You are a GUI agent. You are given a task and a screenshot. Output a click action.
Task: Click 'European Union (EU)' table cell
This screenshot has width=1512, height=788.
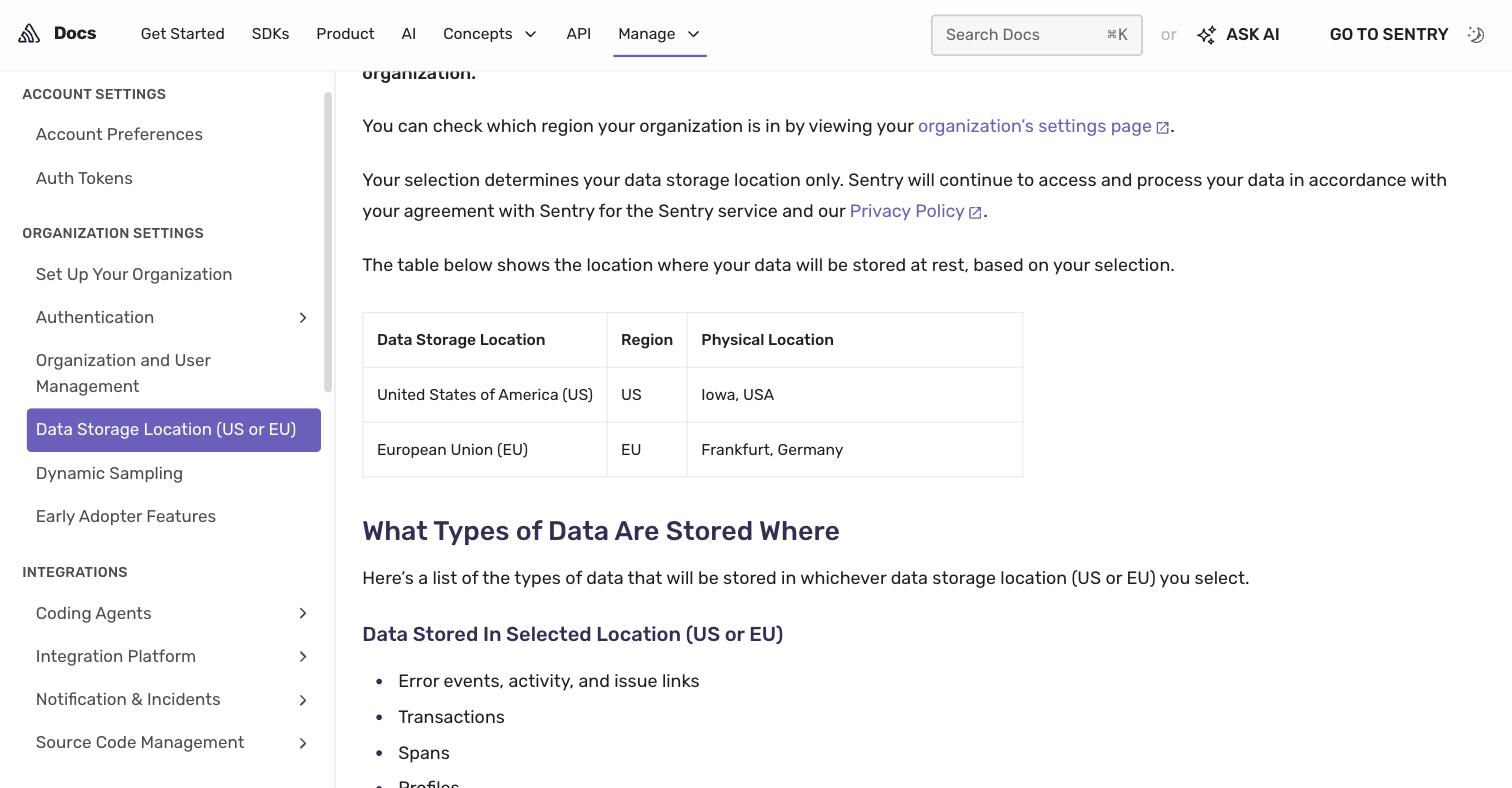(485, 450)
